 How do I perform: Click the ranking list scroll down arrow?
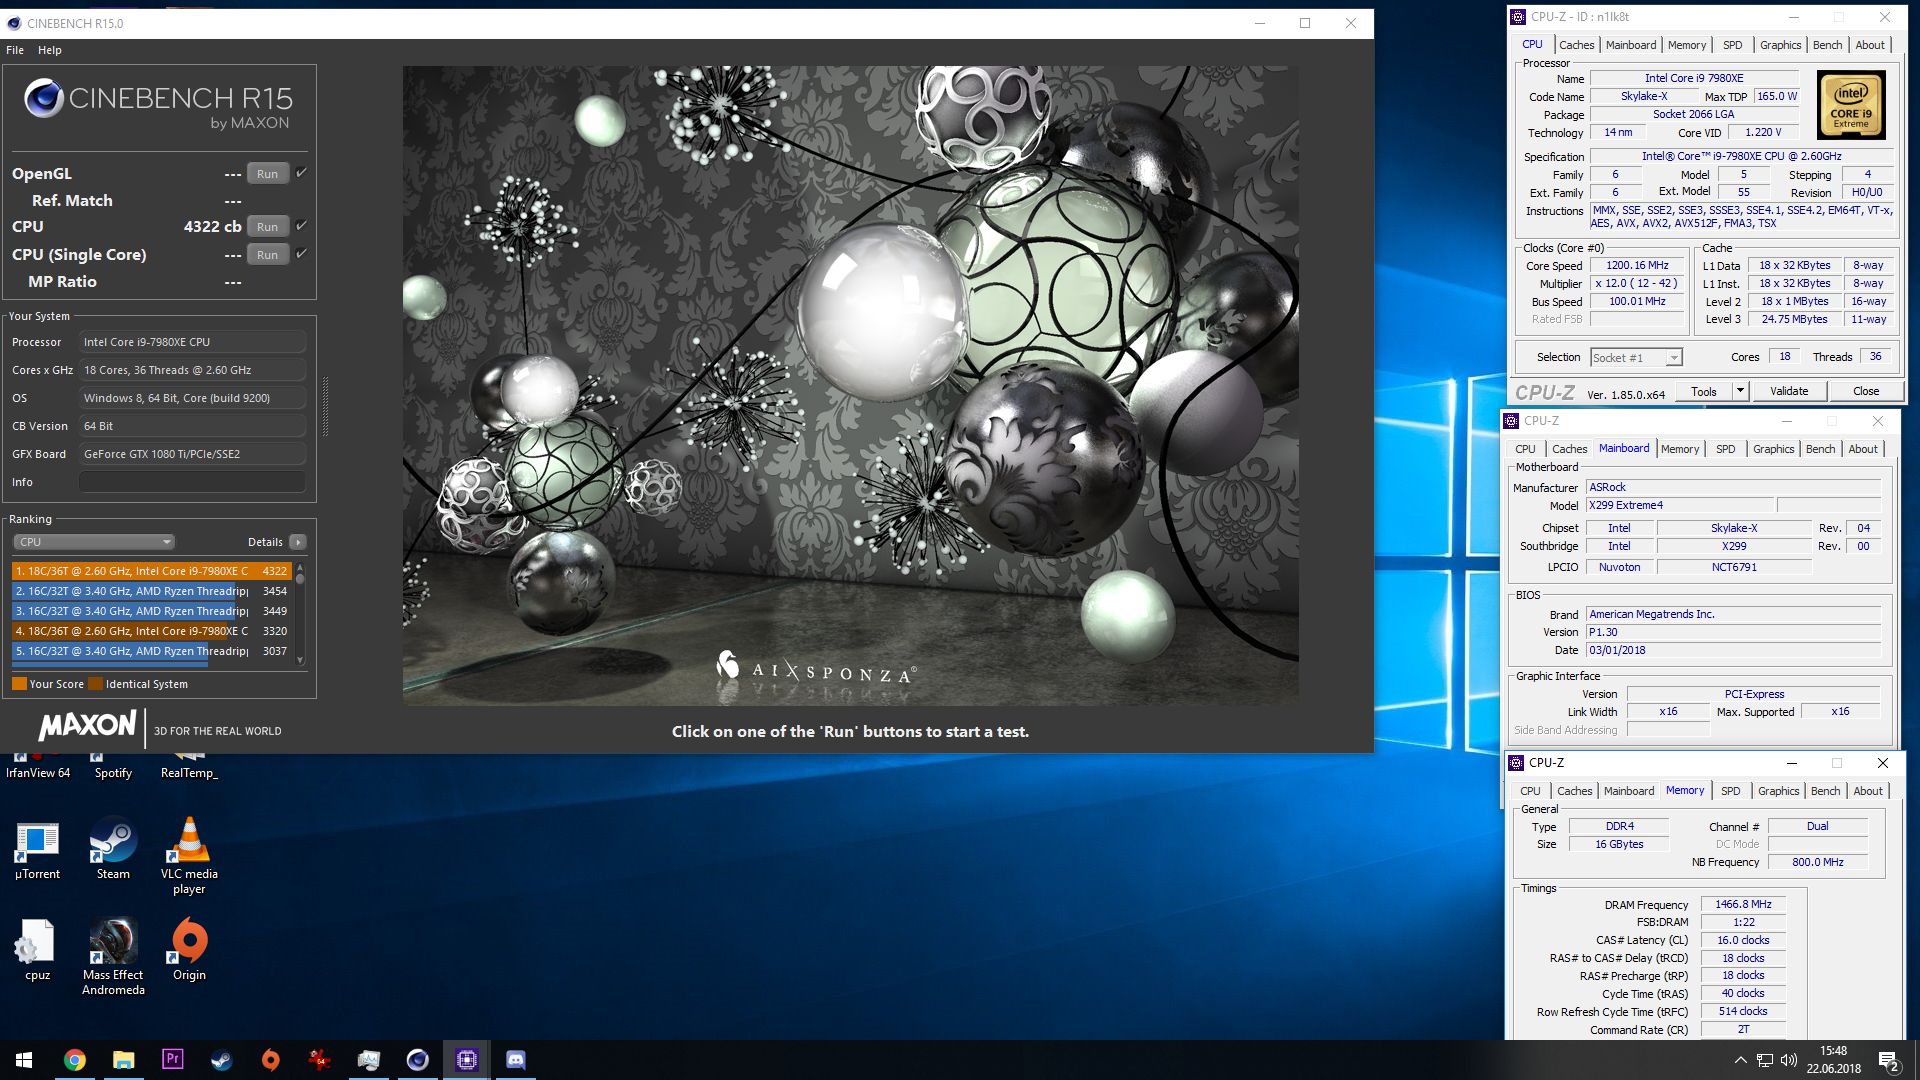(300, 661)
